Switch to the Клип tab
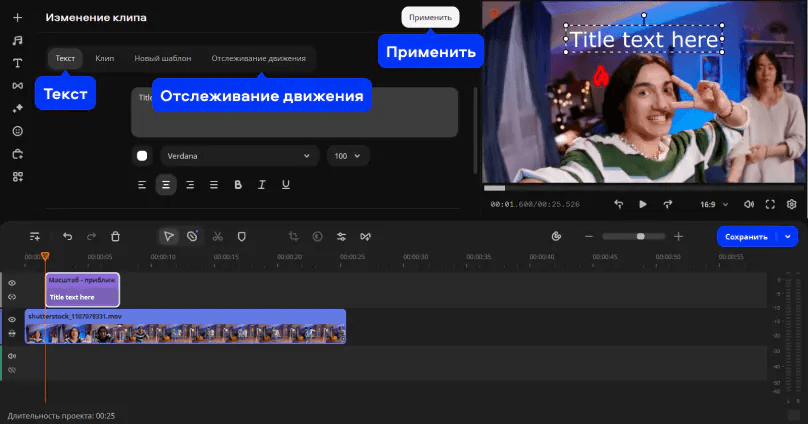The width and height of the screenshot is (808, 424). tap(105, 59)
